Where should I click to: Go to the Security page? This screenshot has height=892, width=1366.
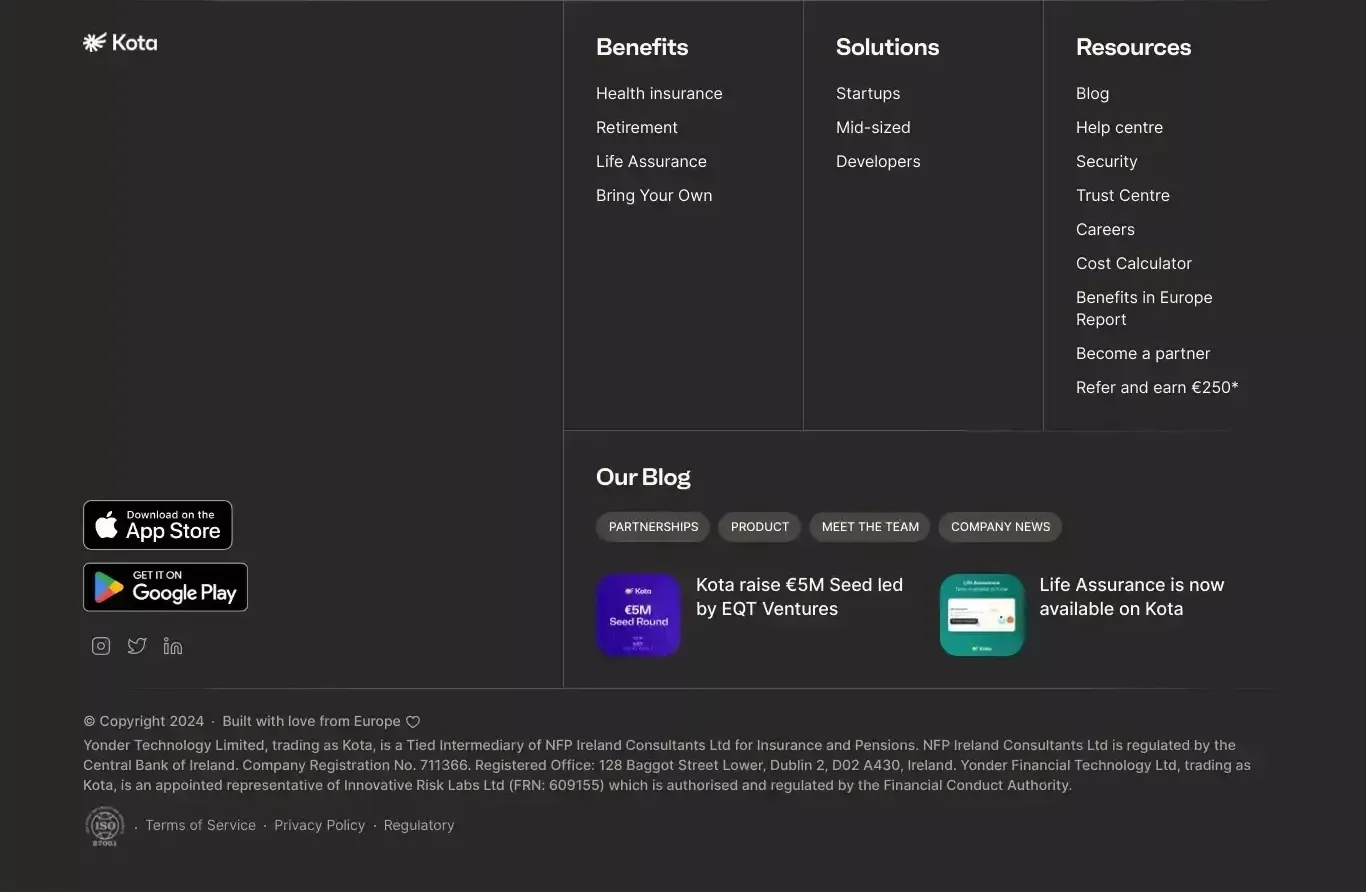point(1106,161)
